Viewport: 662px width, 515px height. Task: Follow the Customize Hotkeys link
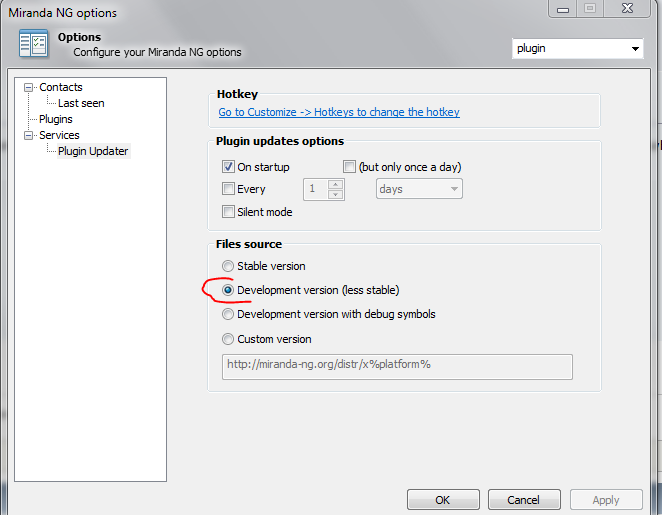[339, 112]
